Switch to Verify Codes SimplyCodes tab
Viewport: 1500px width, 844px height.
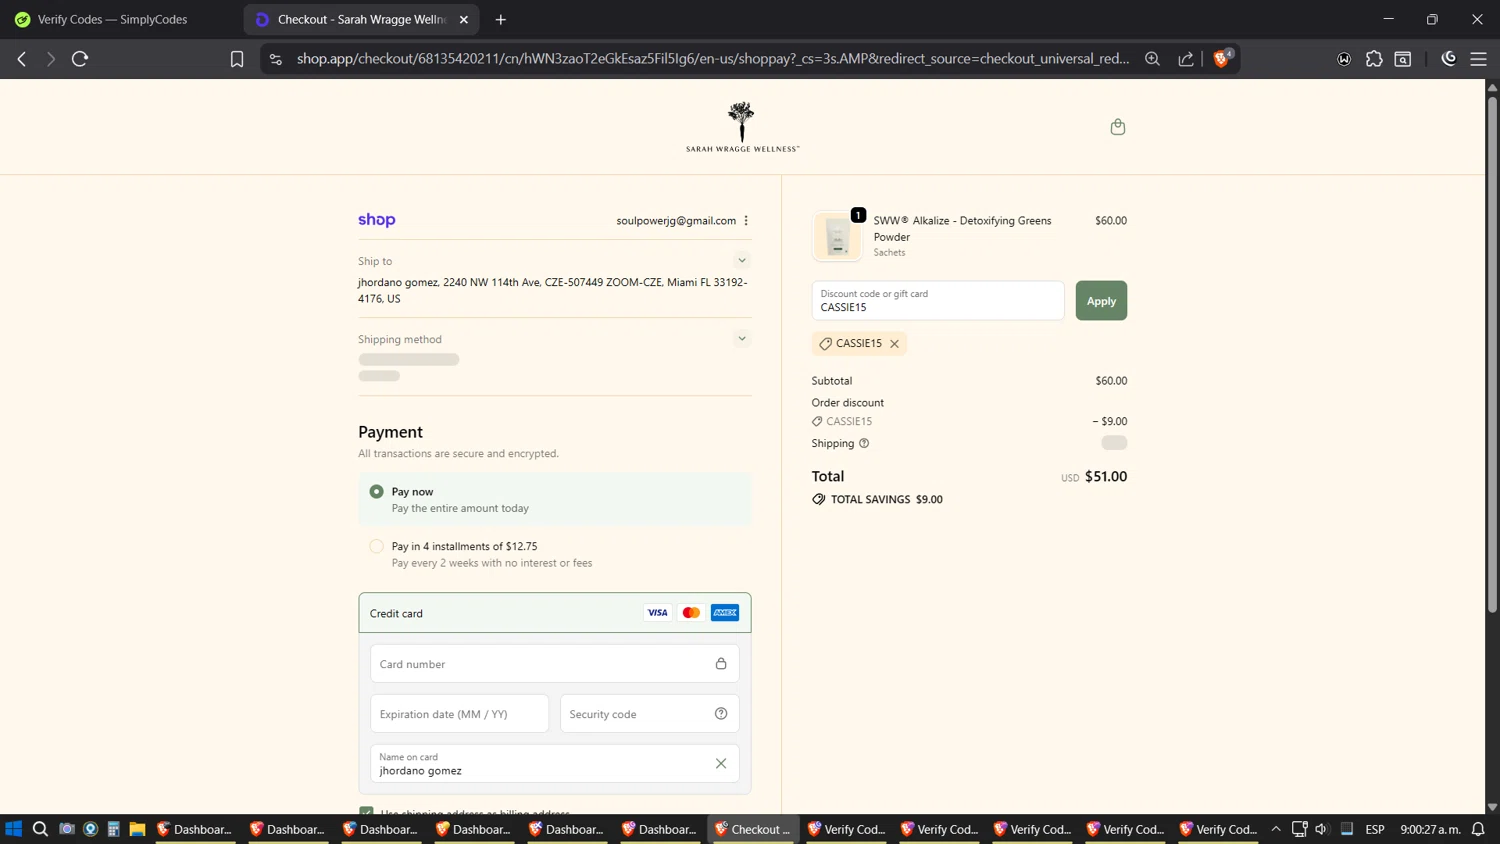[112, 19]
